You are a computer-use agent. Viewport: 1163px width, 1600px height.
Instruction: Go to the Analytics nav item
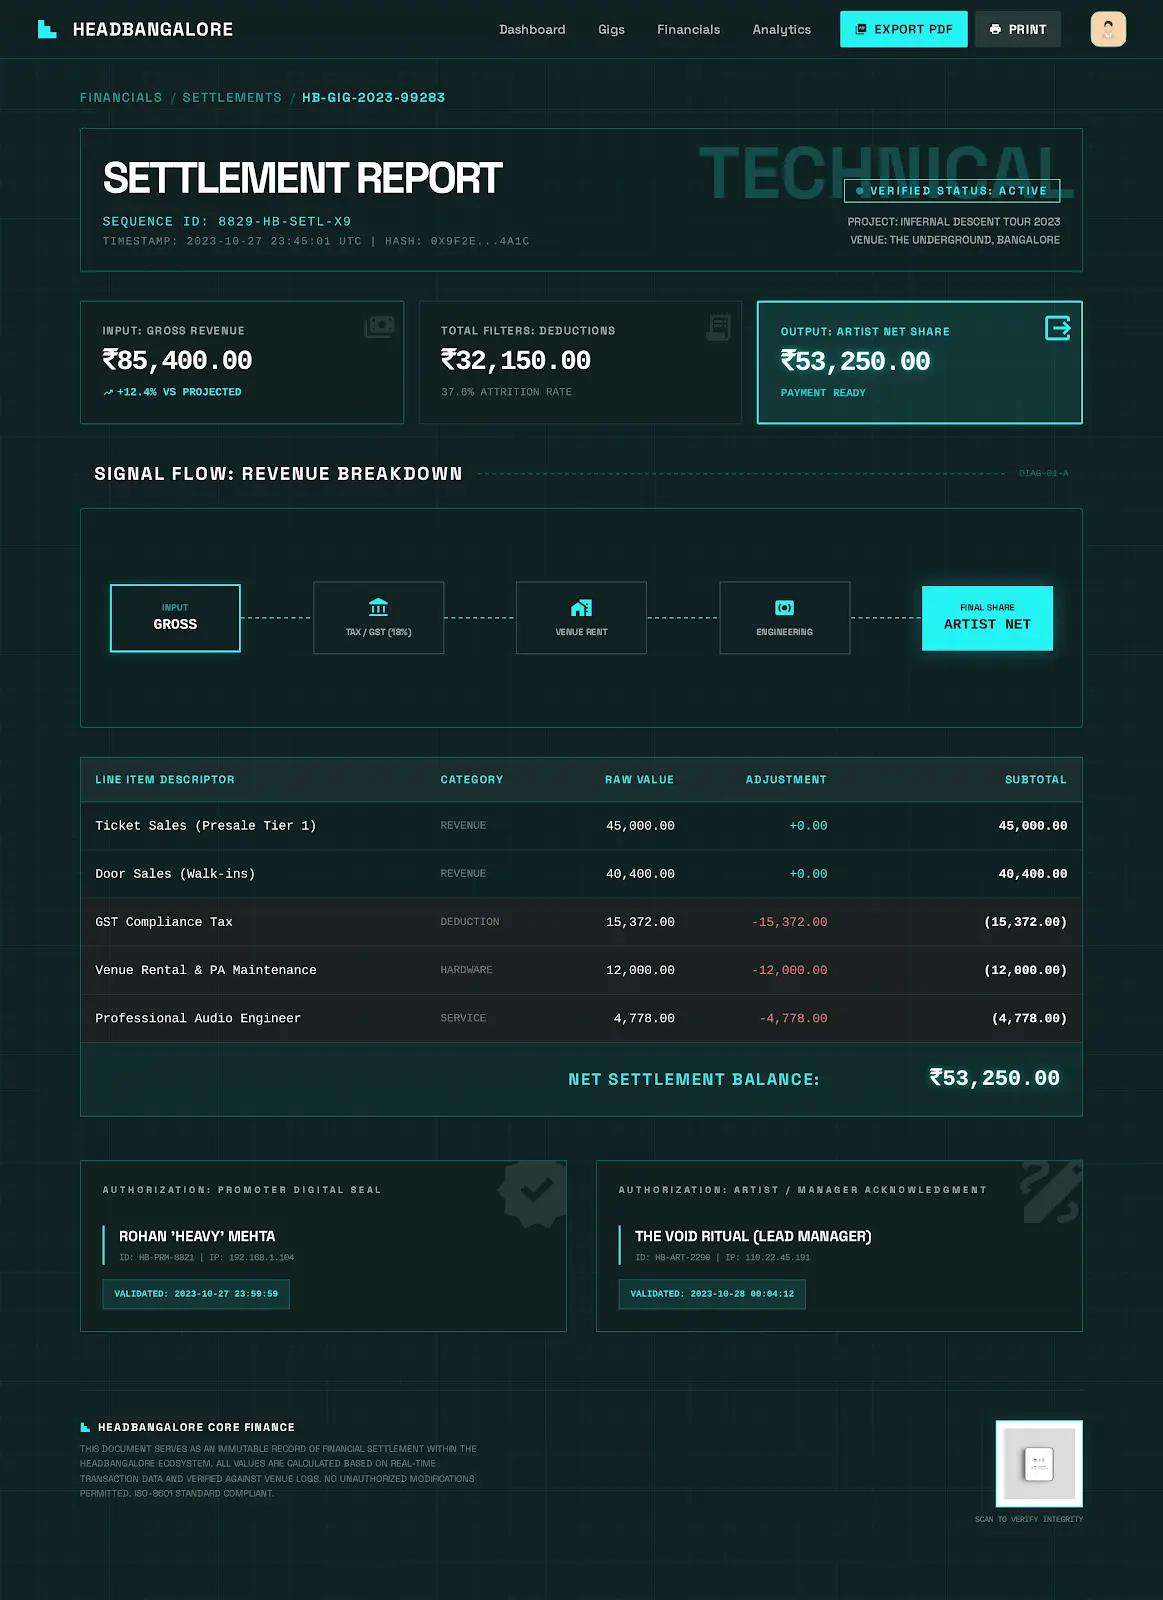(781, 29)
